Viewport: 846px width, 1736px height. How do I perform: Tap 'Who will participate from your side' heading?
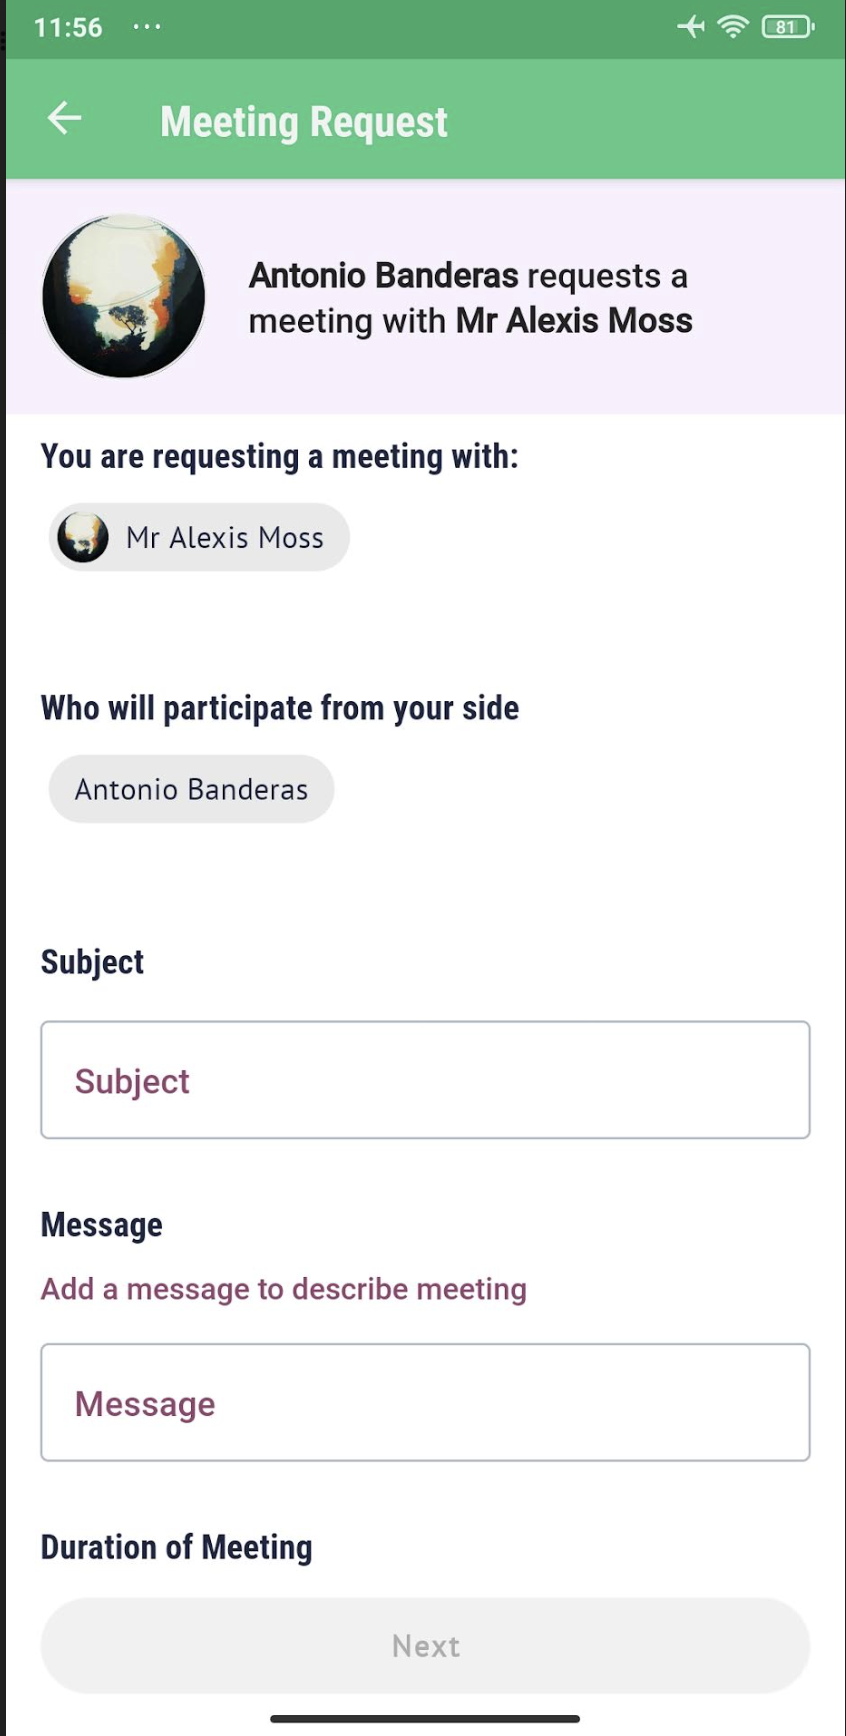click(x=280, y=708)
